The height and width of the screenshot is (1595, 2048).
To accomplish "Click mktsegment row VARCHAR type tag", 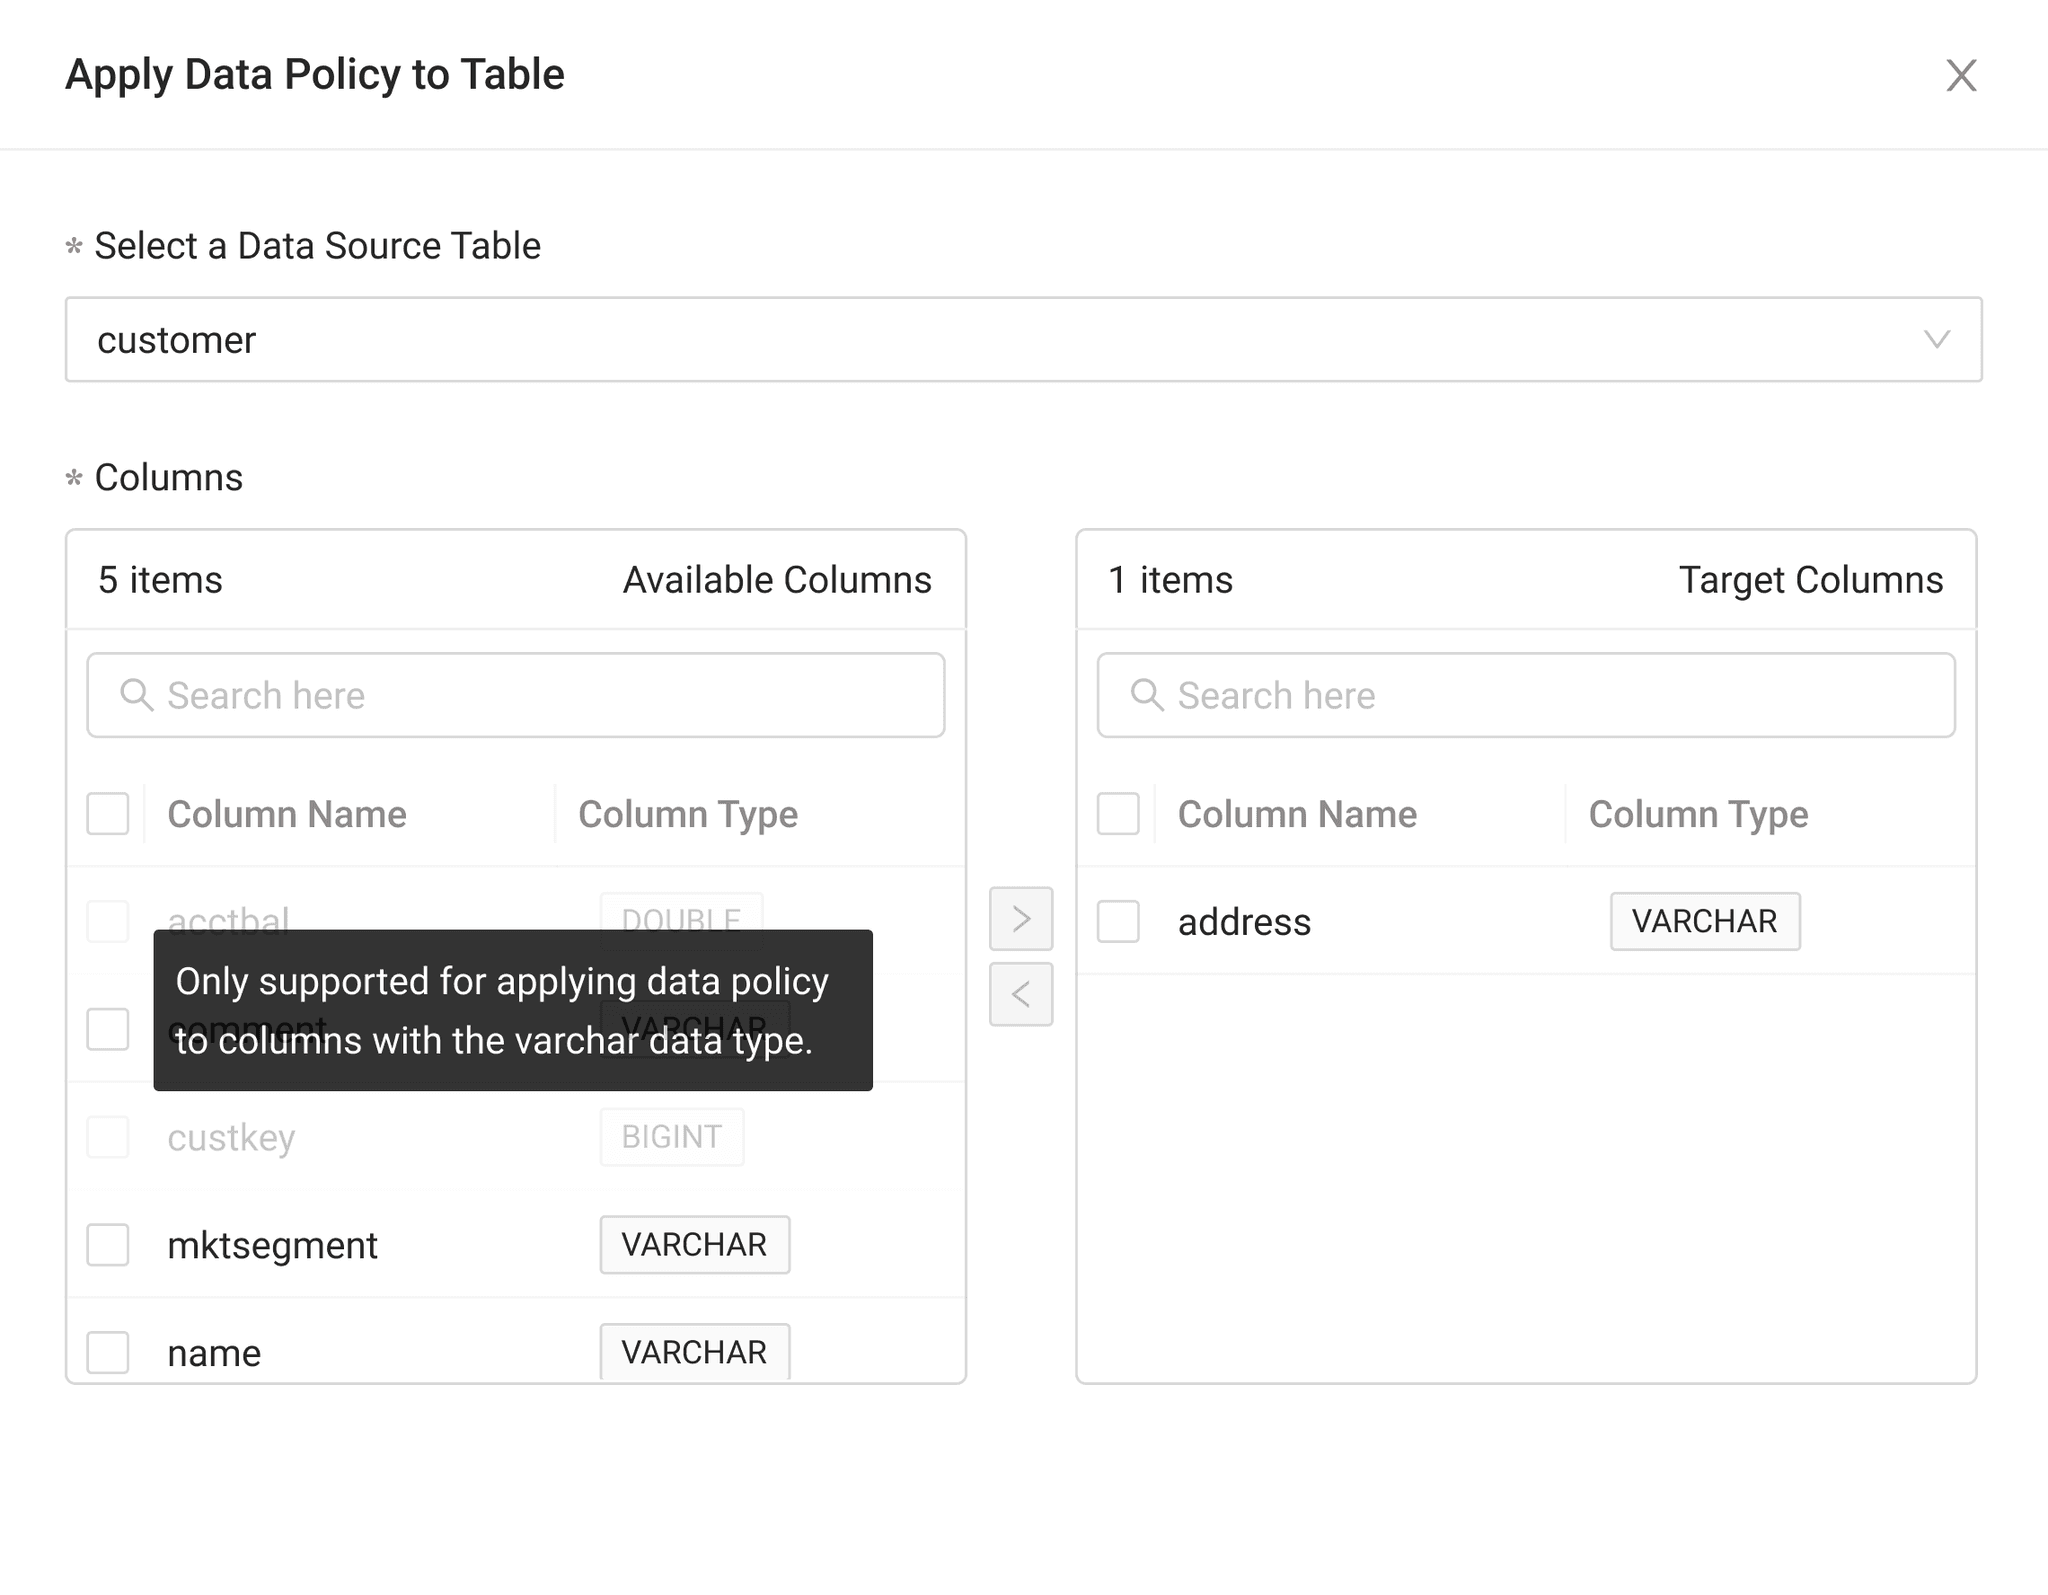I will pyautogui.click(x=694, y=1245).
